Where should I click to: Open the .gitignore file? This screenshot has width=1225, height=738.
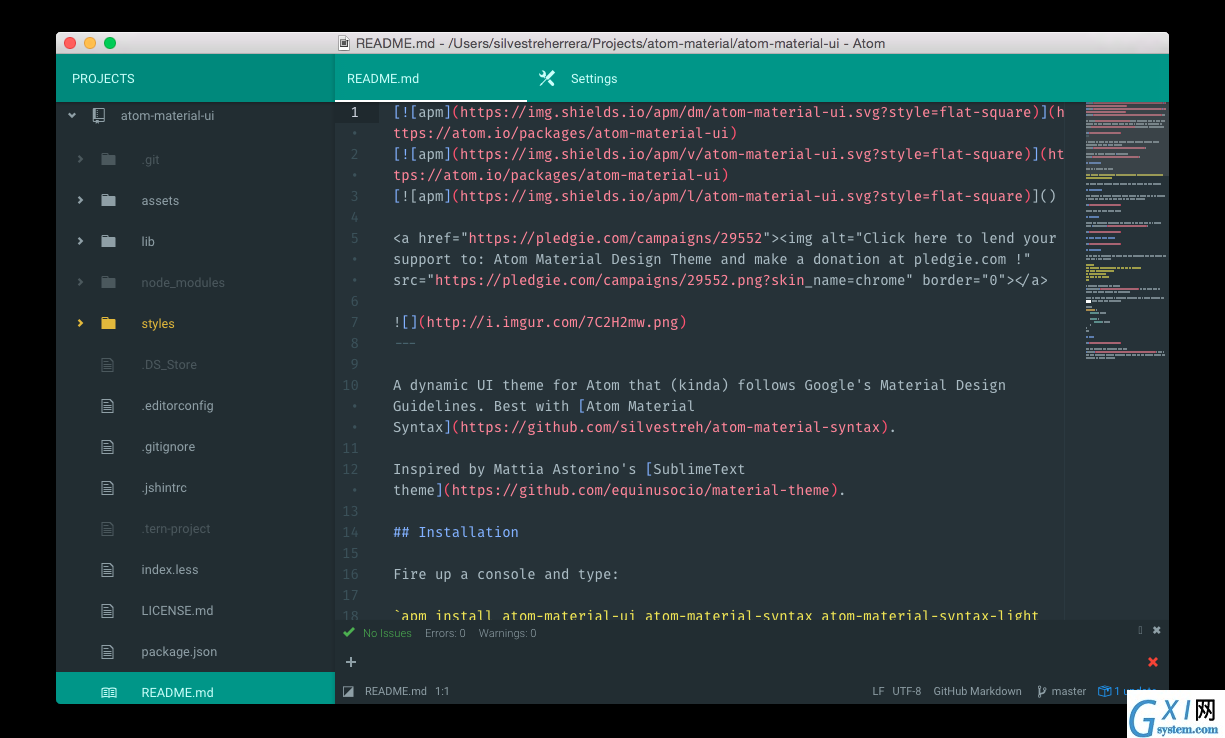168,447
